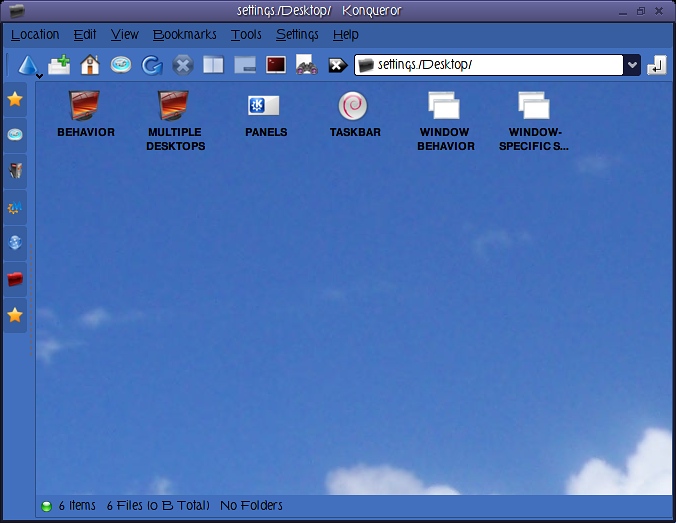Click the disc media icon in toolbar
This screenshot has width=676, height=523.
tap(121, 65)
